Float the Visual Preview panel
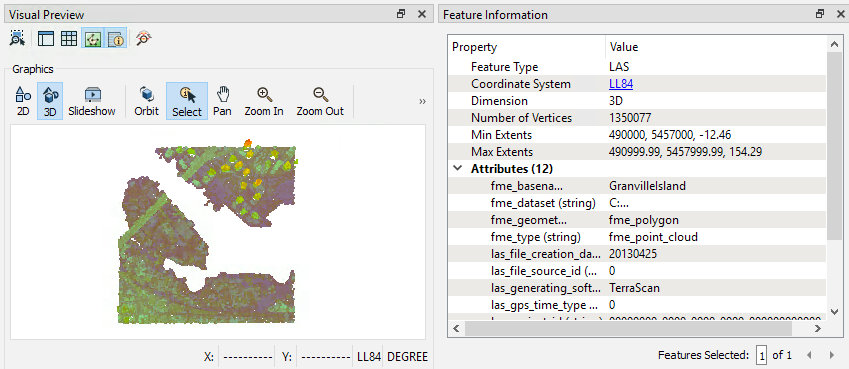This screenshot has width=849, height=369. [x=401, y=14]
